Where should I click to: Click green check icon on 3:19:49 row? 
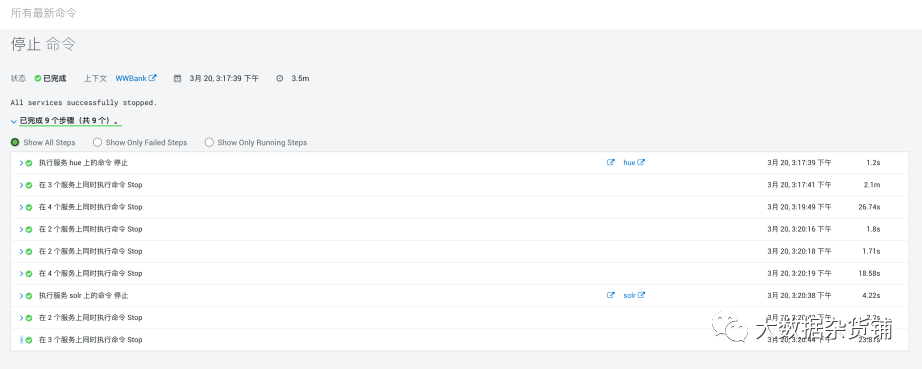tap(29, 207)
